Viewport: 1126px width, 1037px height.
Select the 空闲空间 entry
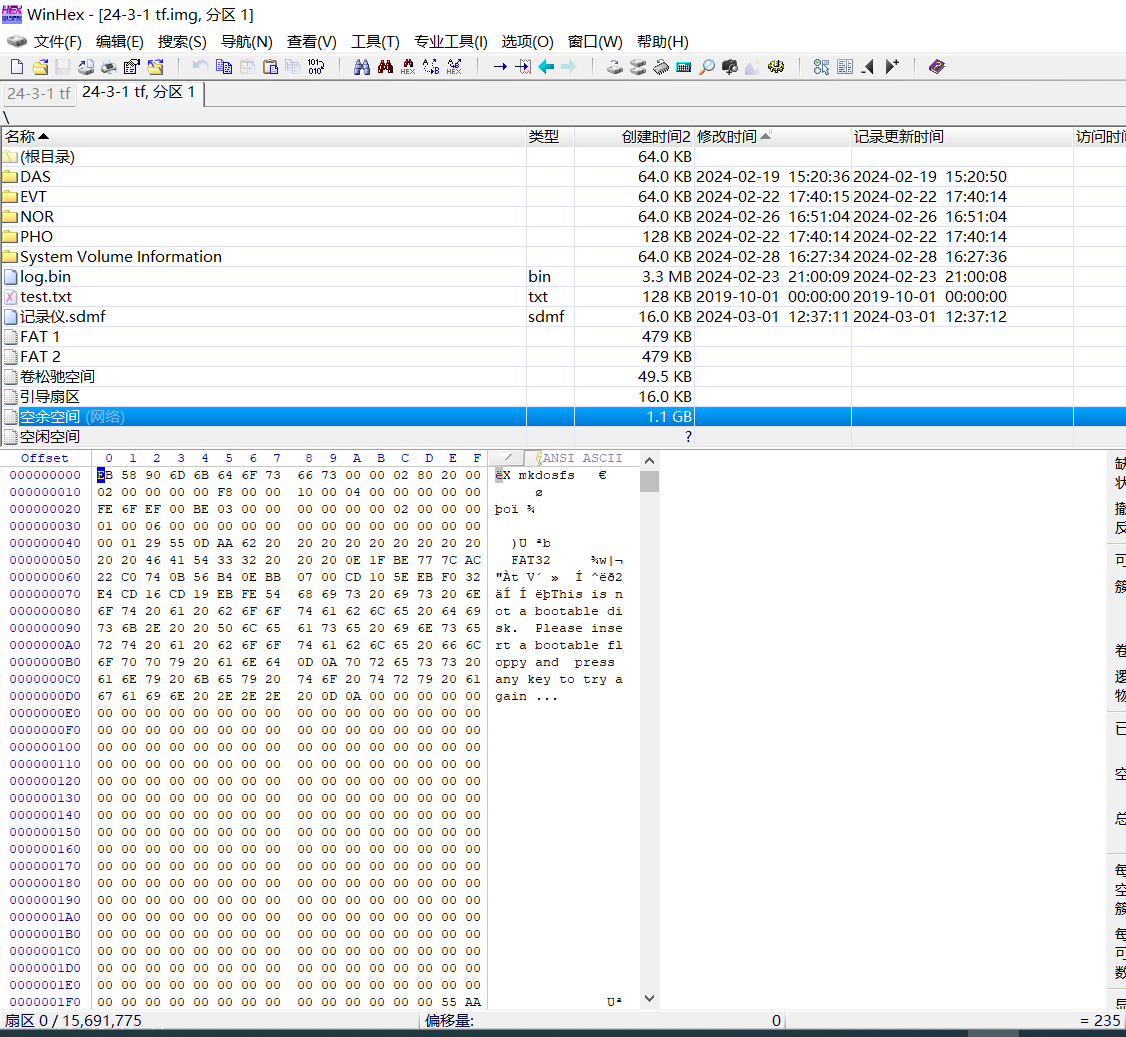(563, 437)
